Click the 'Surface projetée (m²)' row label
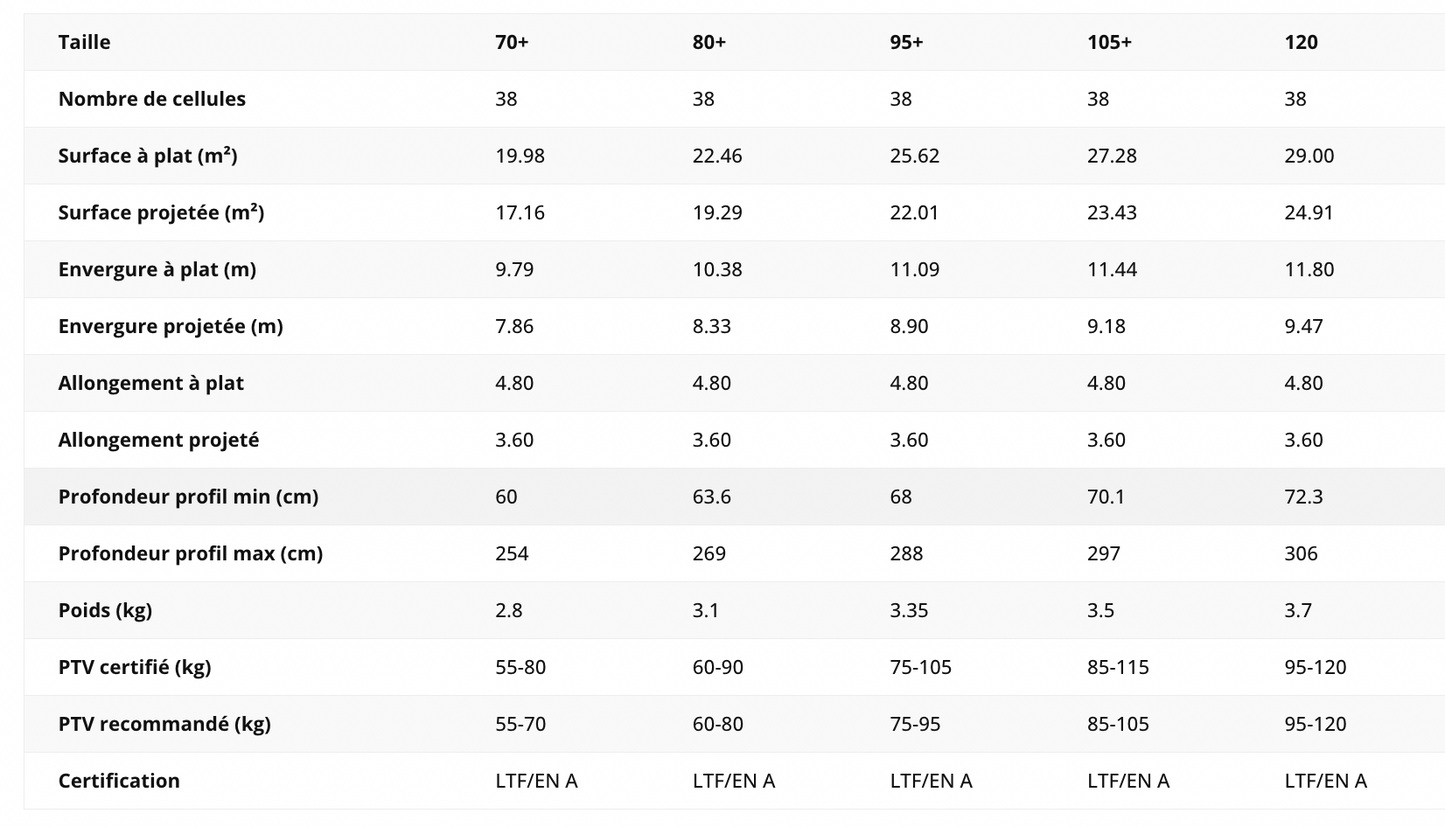The width and height of the screenshot is (1445, 827). click(x=161, y=213)
